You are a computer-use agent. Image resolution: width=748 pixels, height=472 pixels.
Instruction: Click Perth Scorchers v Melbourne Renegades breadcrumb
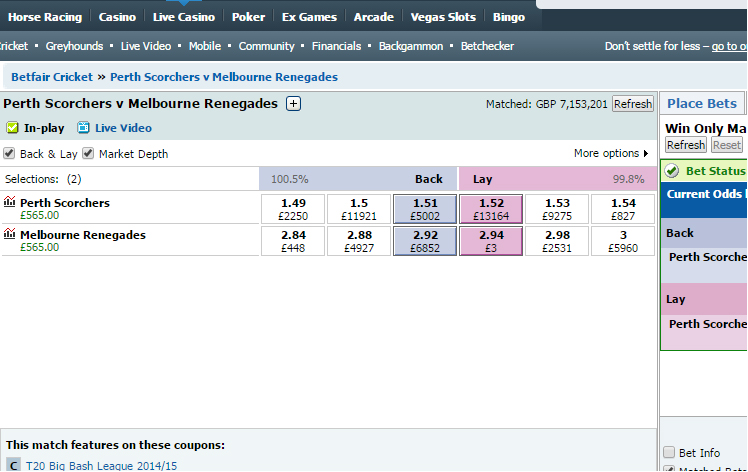point(224,77)
